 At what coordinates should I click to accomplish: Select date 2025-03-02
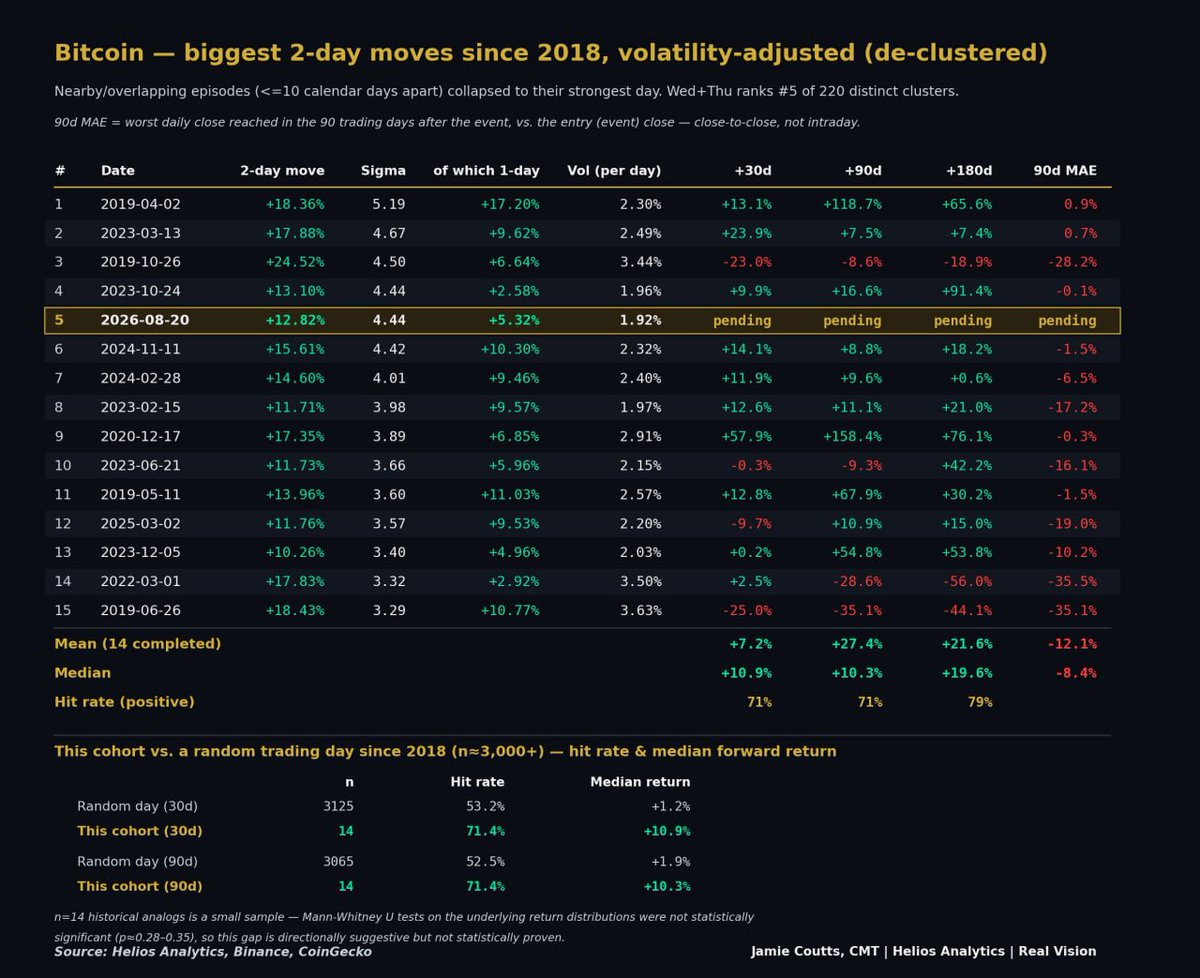(x=141, y=523)
